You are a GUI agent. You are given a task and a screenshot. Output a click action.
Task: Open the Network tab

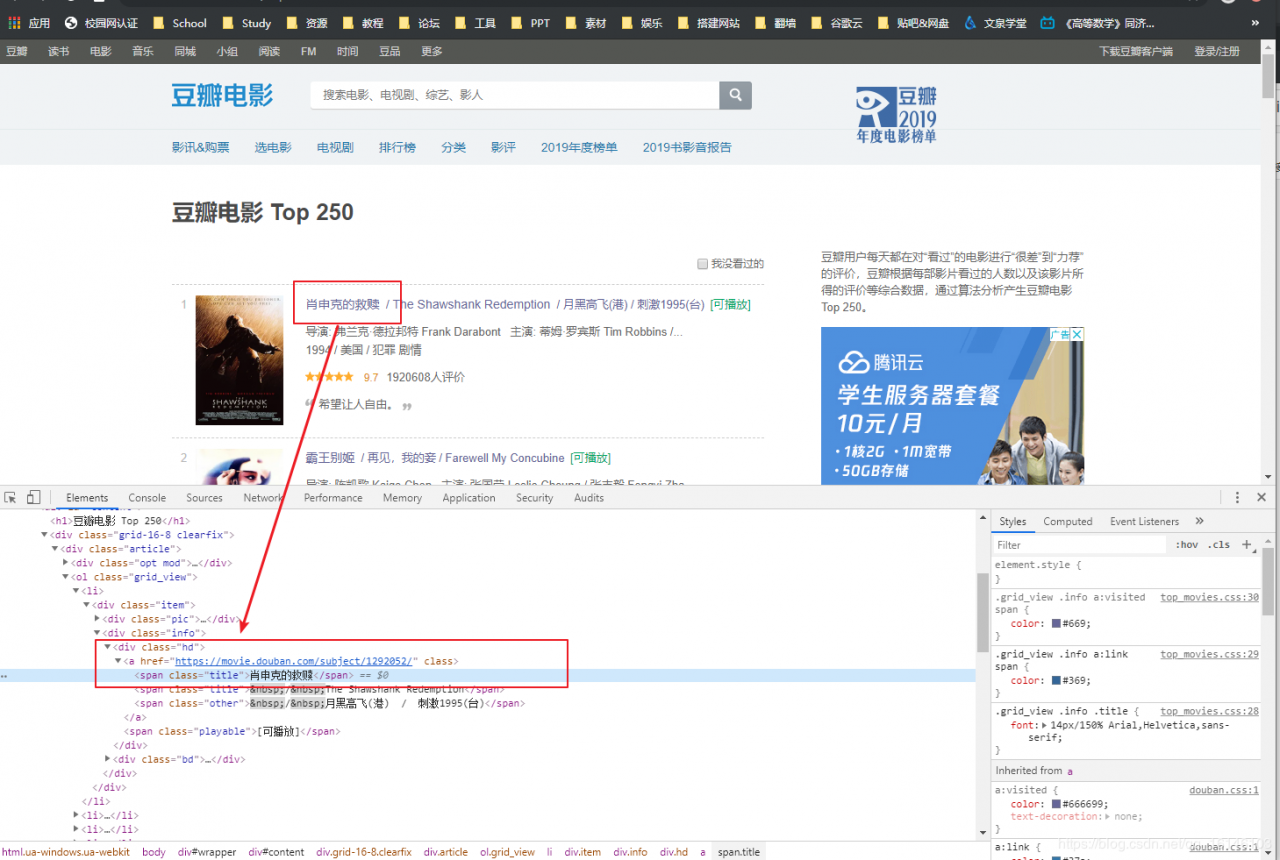(x=263, y=498)
